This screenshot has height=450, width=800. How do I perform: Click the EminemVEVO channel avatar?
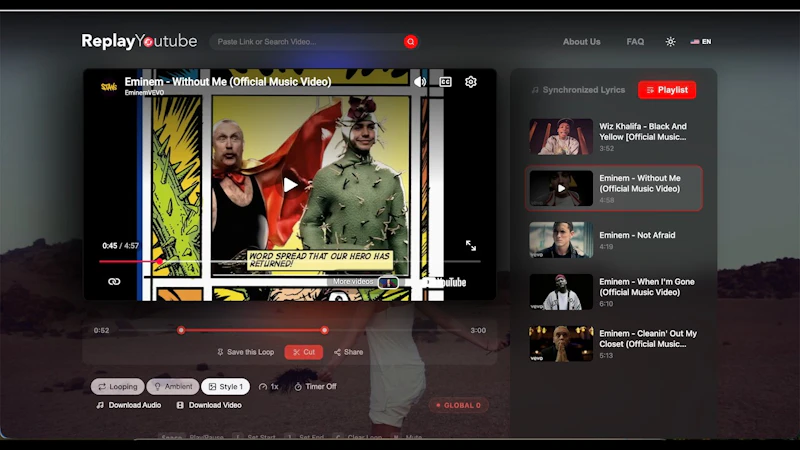(x=109, y=87)
